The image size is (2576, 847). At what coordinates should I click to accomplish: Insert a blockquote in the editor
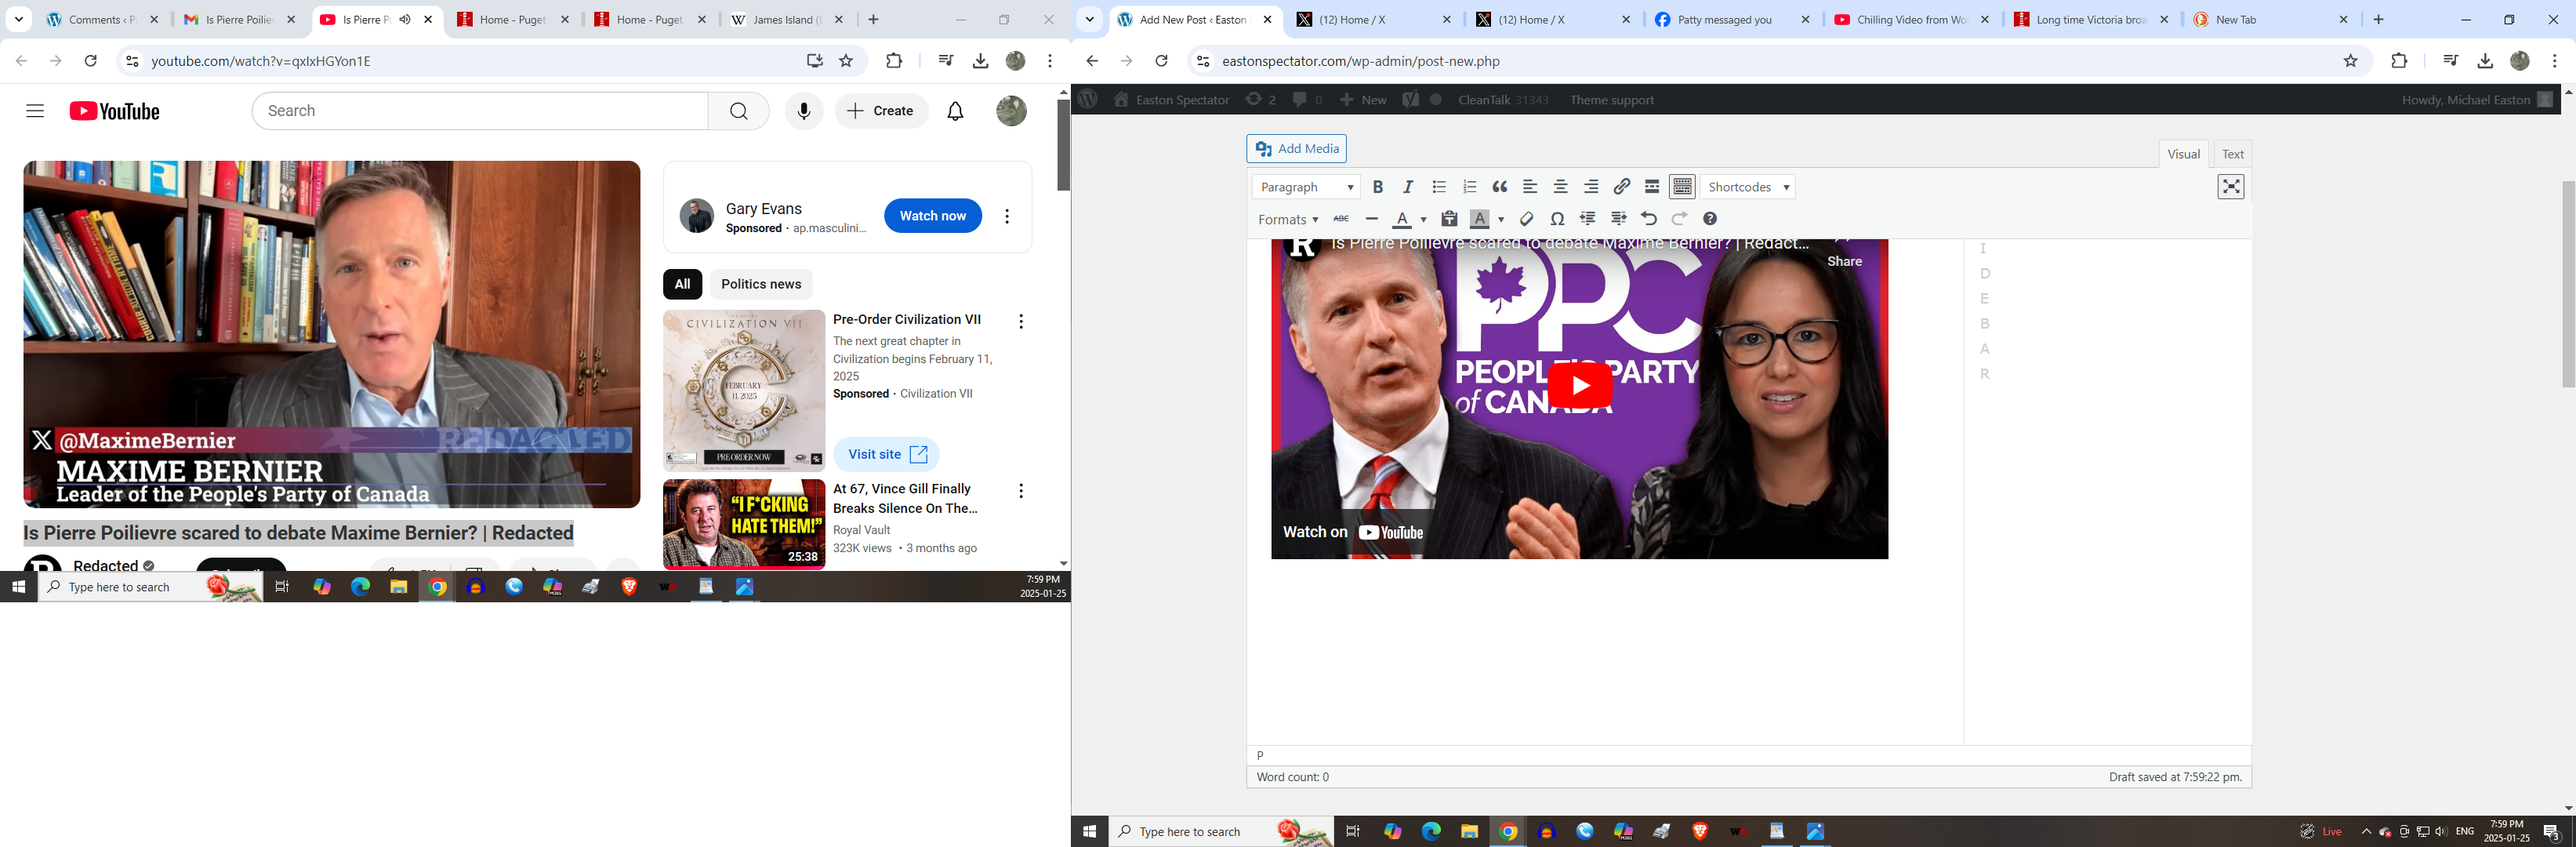1499,187
